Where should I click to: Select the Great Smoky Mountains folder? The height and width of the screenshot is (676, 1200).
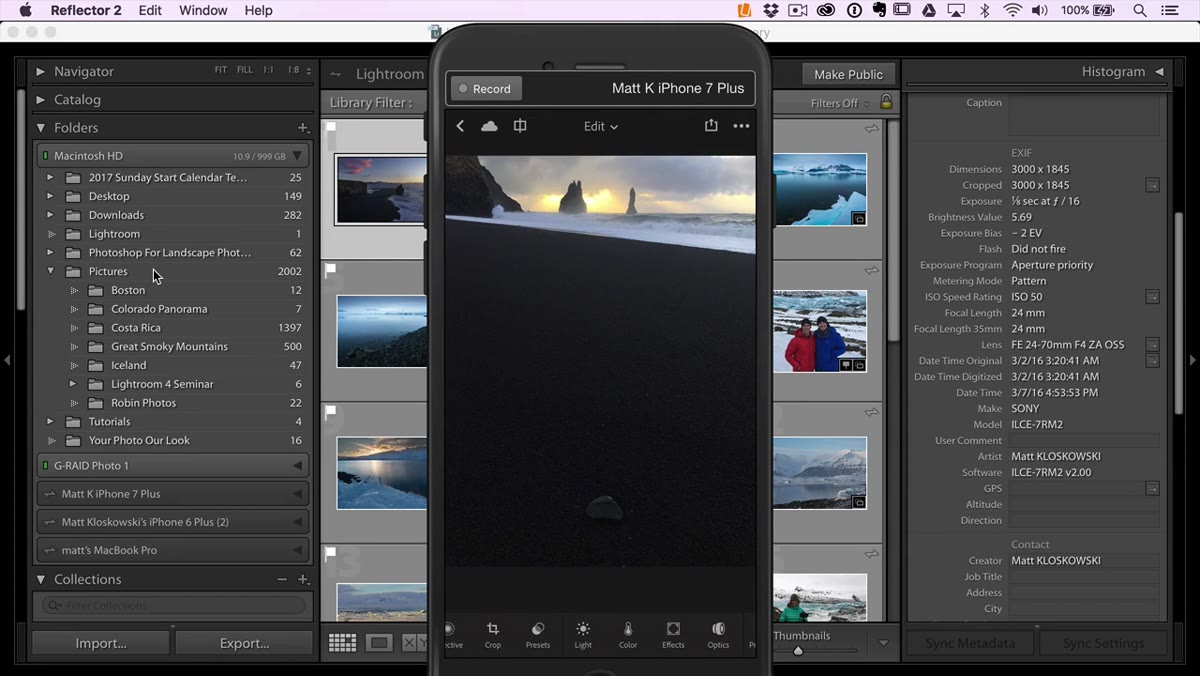point(170,347)
